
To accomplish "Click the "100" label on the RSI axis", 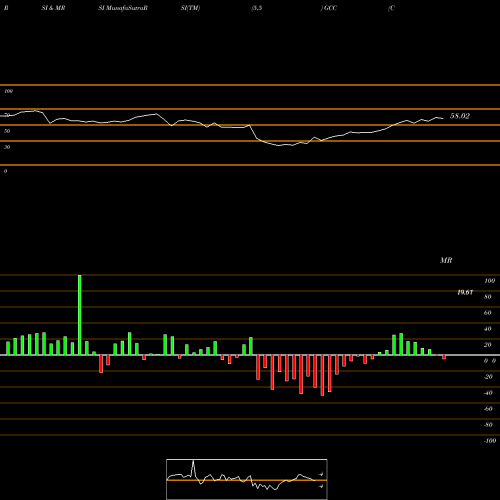I will pos(8,91).
